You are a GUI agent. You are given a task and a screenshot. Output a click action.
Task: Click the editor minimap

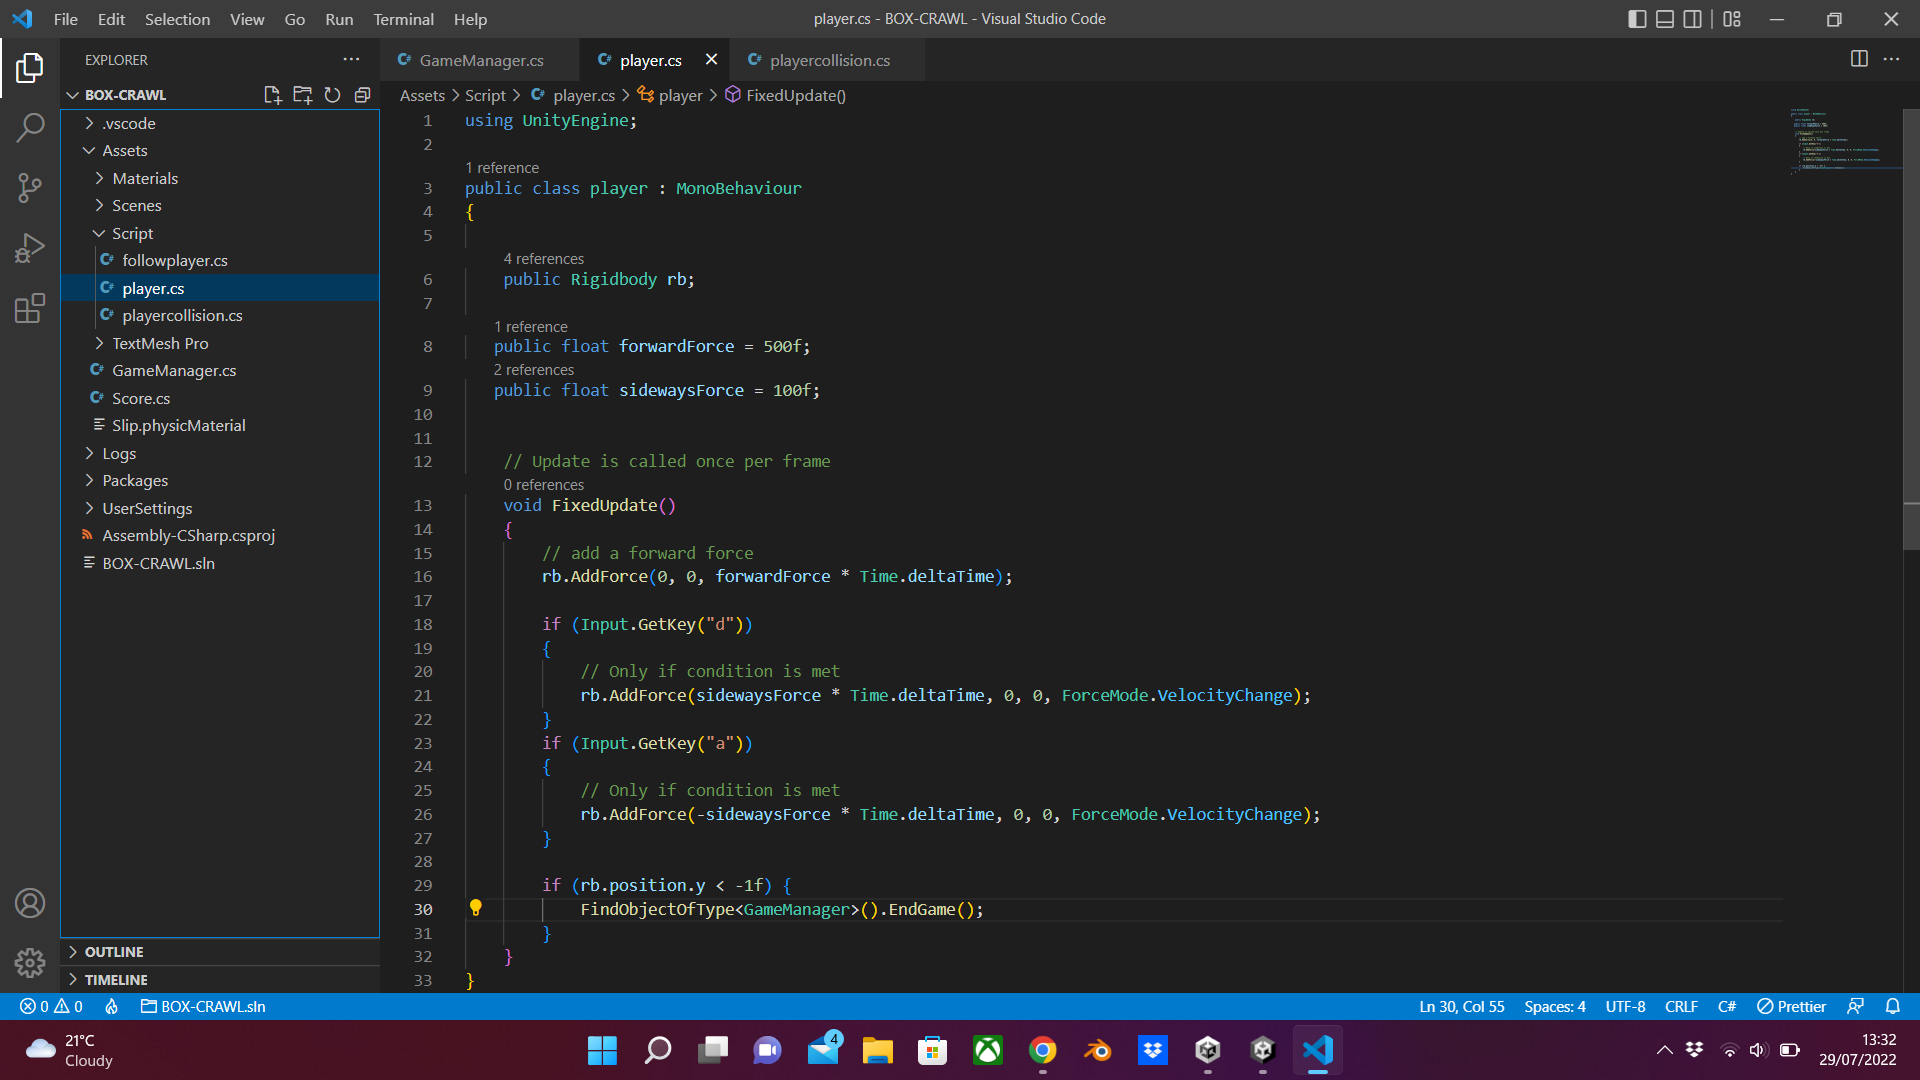[x=1840, y=140]
